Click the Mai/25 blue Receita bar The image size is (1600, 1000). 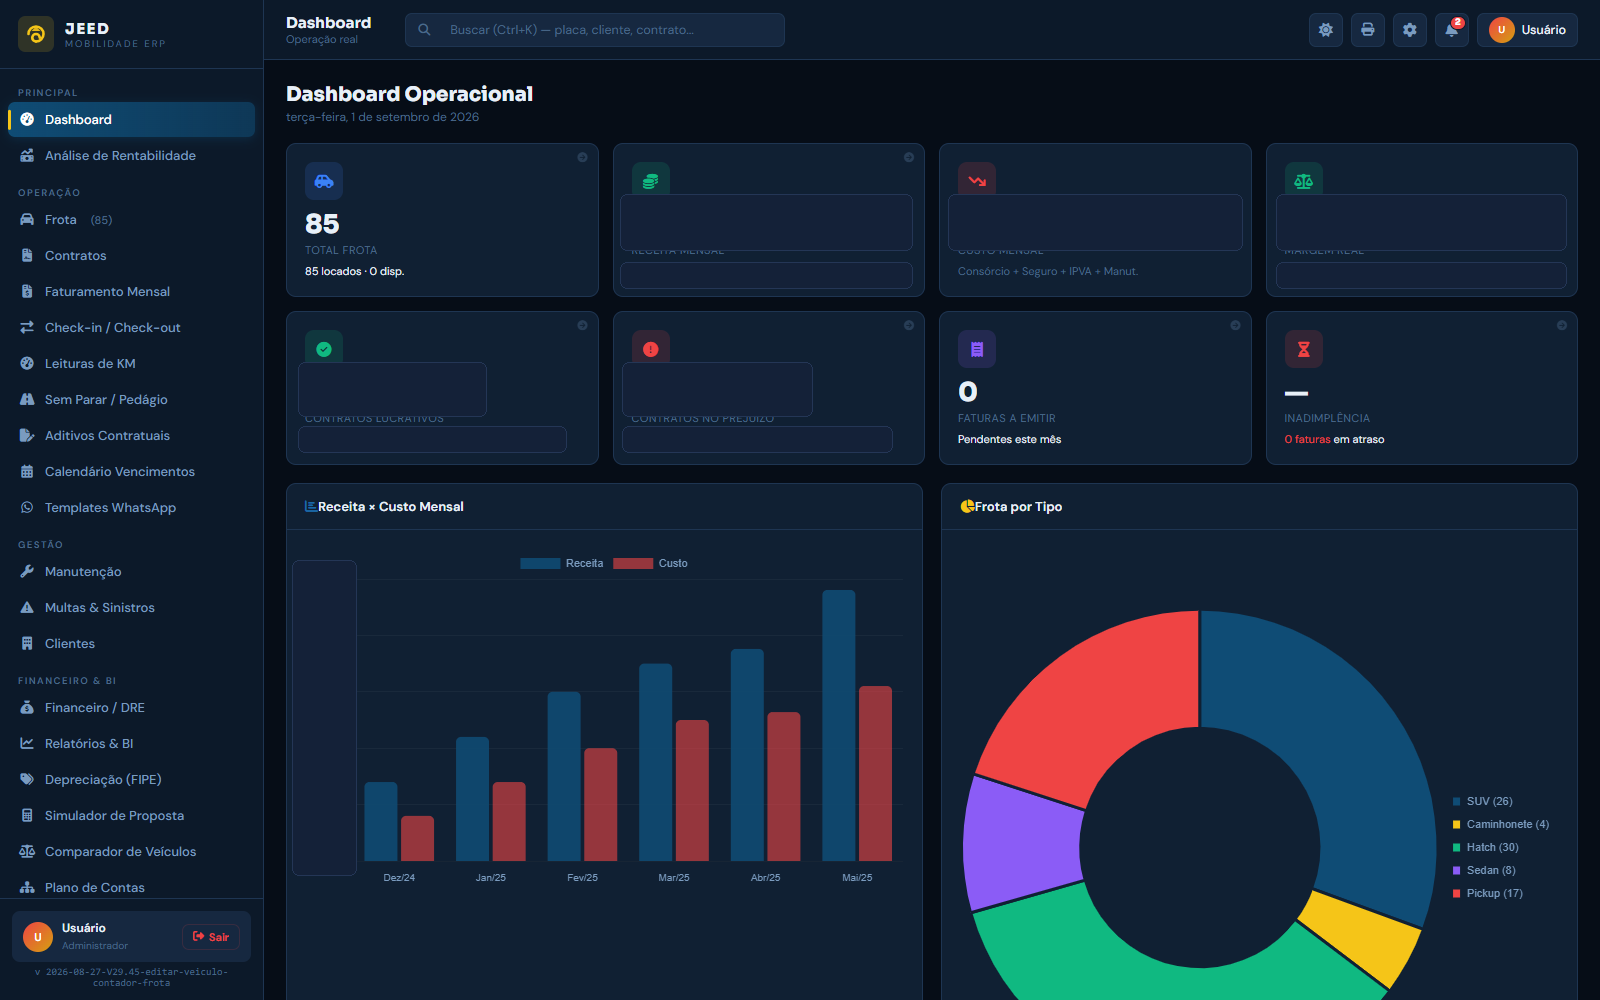839,725
